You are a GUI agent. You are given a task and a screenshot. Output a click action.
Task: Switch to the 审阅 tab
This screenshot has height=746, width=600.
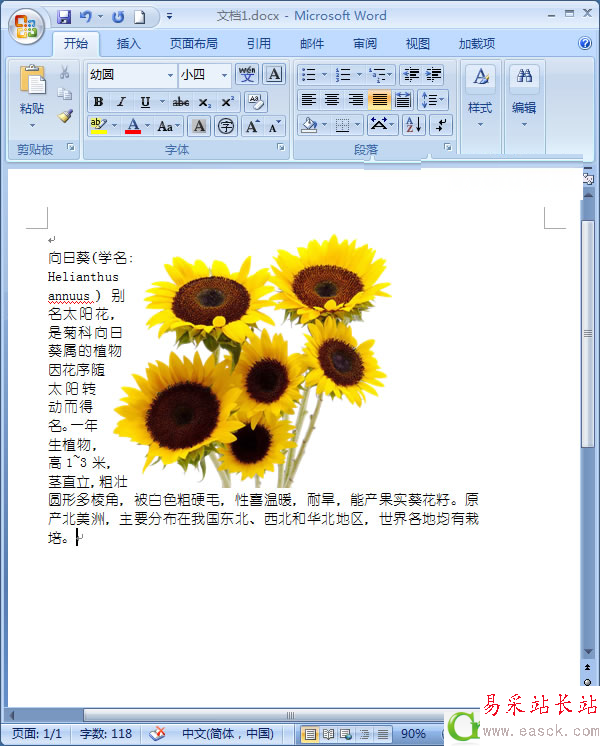click(x=365, y=44)
